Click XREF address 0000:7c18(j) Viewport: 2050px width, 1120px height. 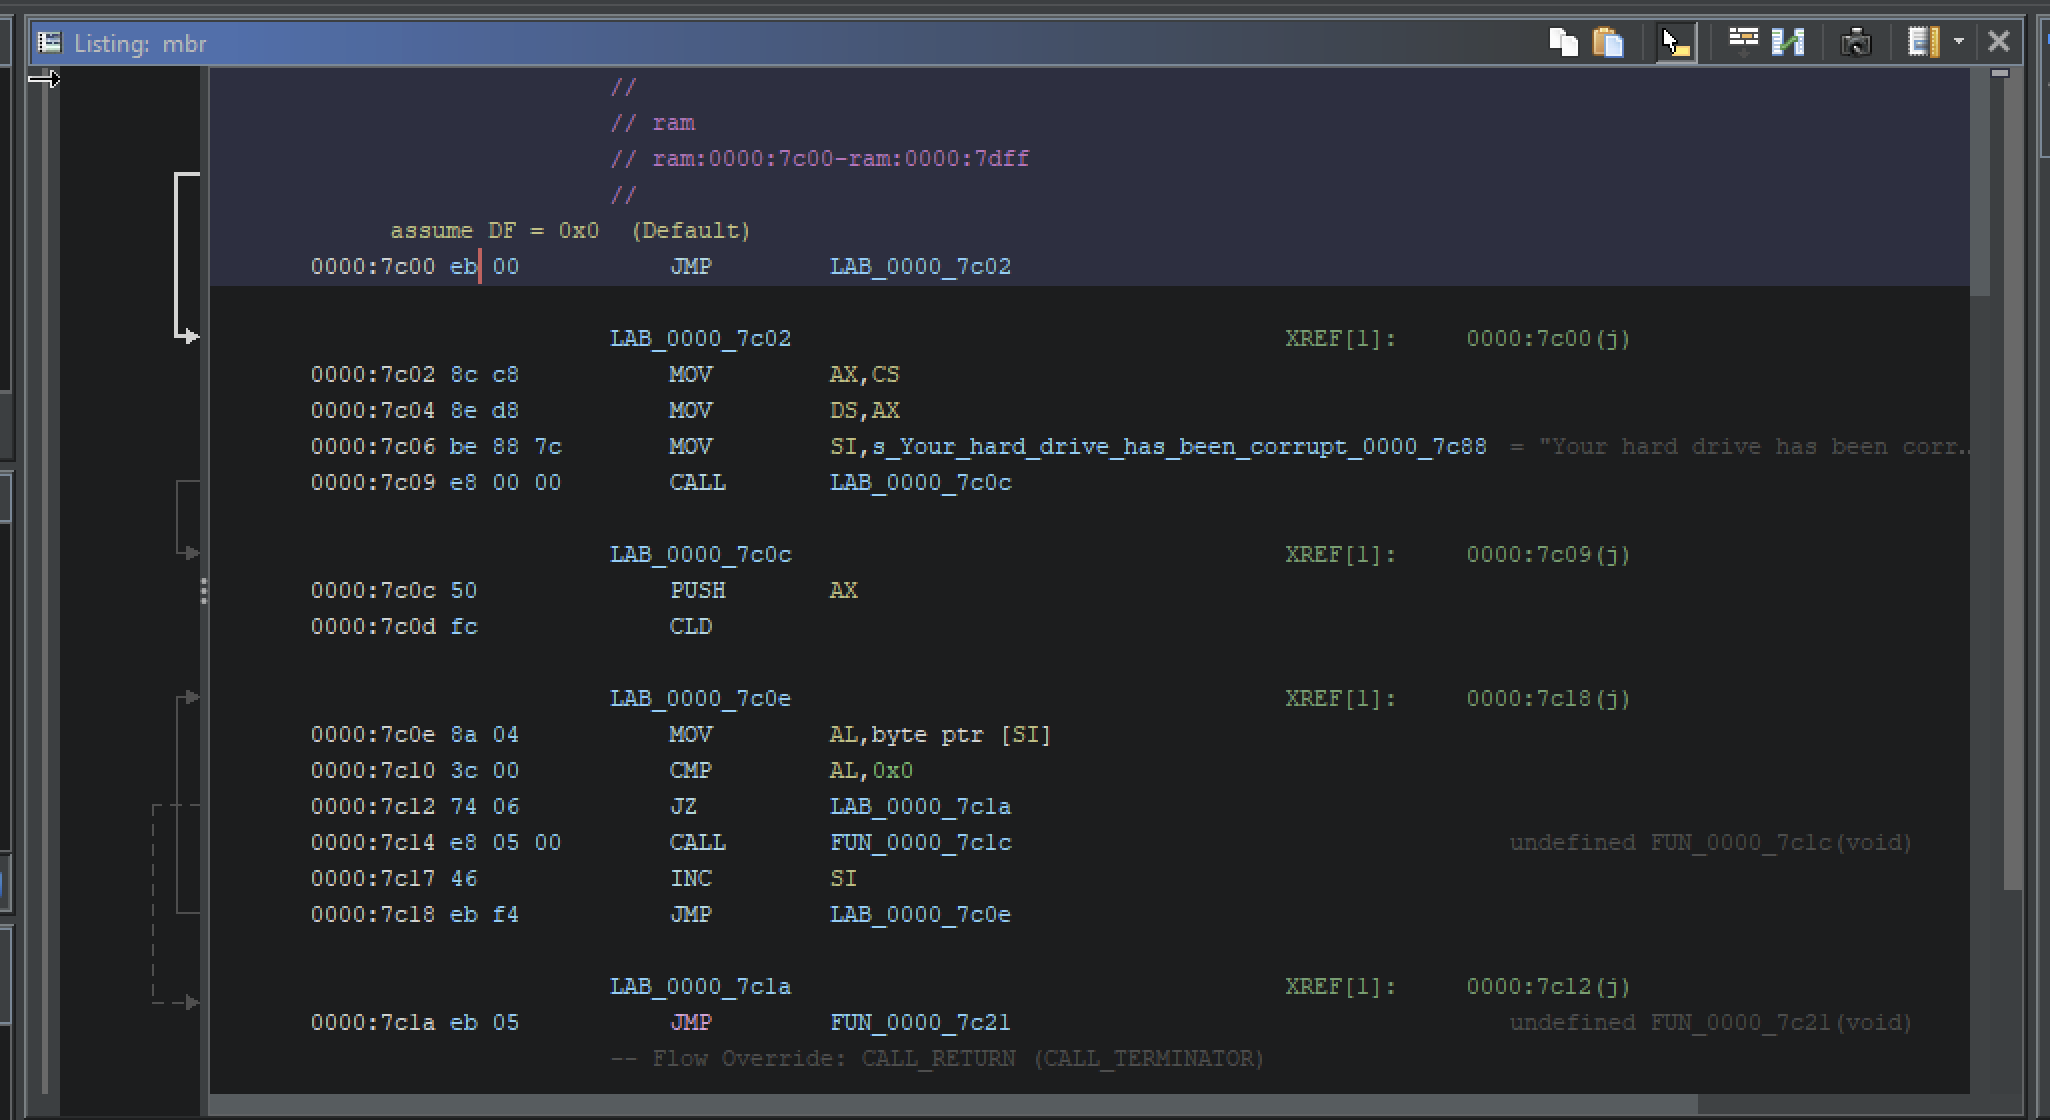pos(1548,698)
